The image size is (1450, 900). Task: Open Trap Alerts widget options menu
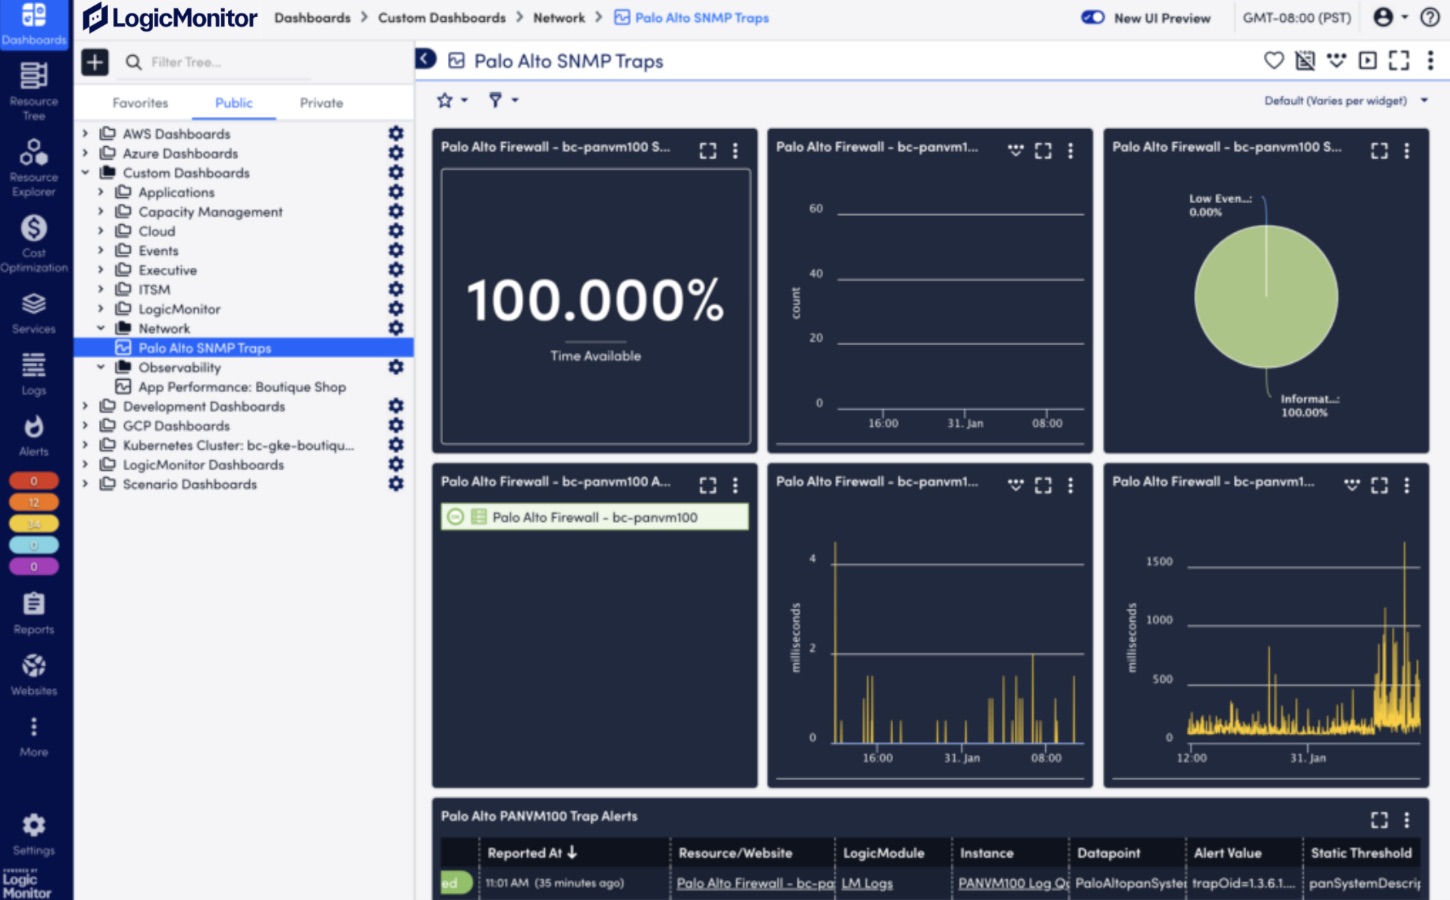point(1406,820)
